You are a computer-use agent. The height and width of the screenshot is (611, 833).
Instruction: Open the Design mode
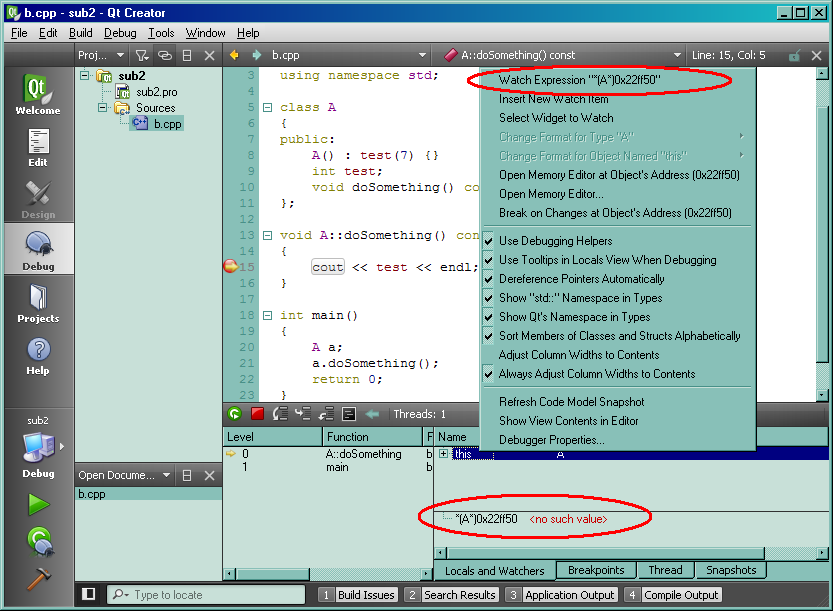point(38,199)
